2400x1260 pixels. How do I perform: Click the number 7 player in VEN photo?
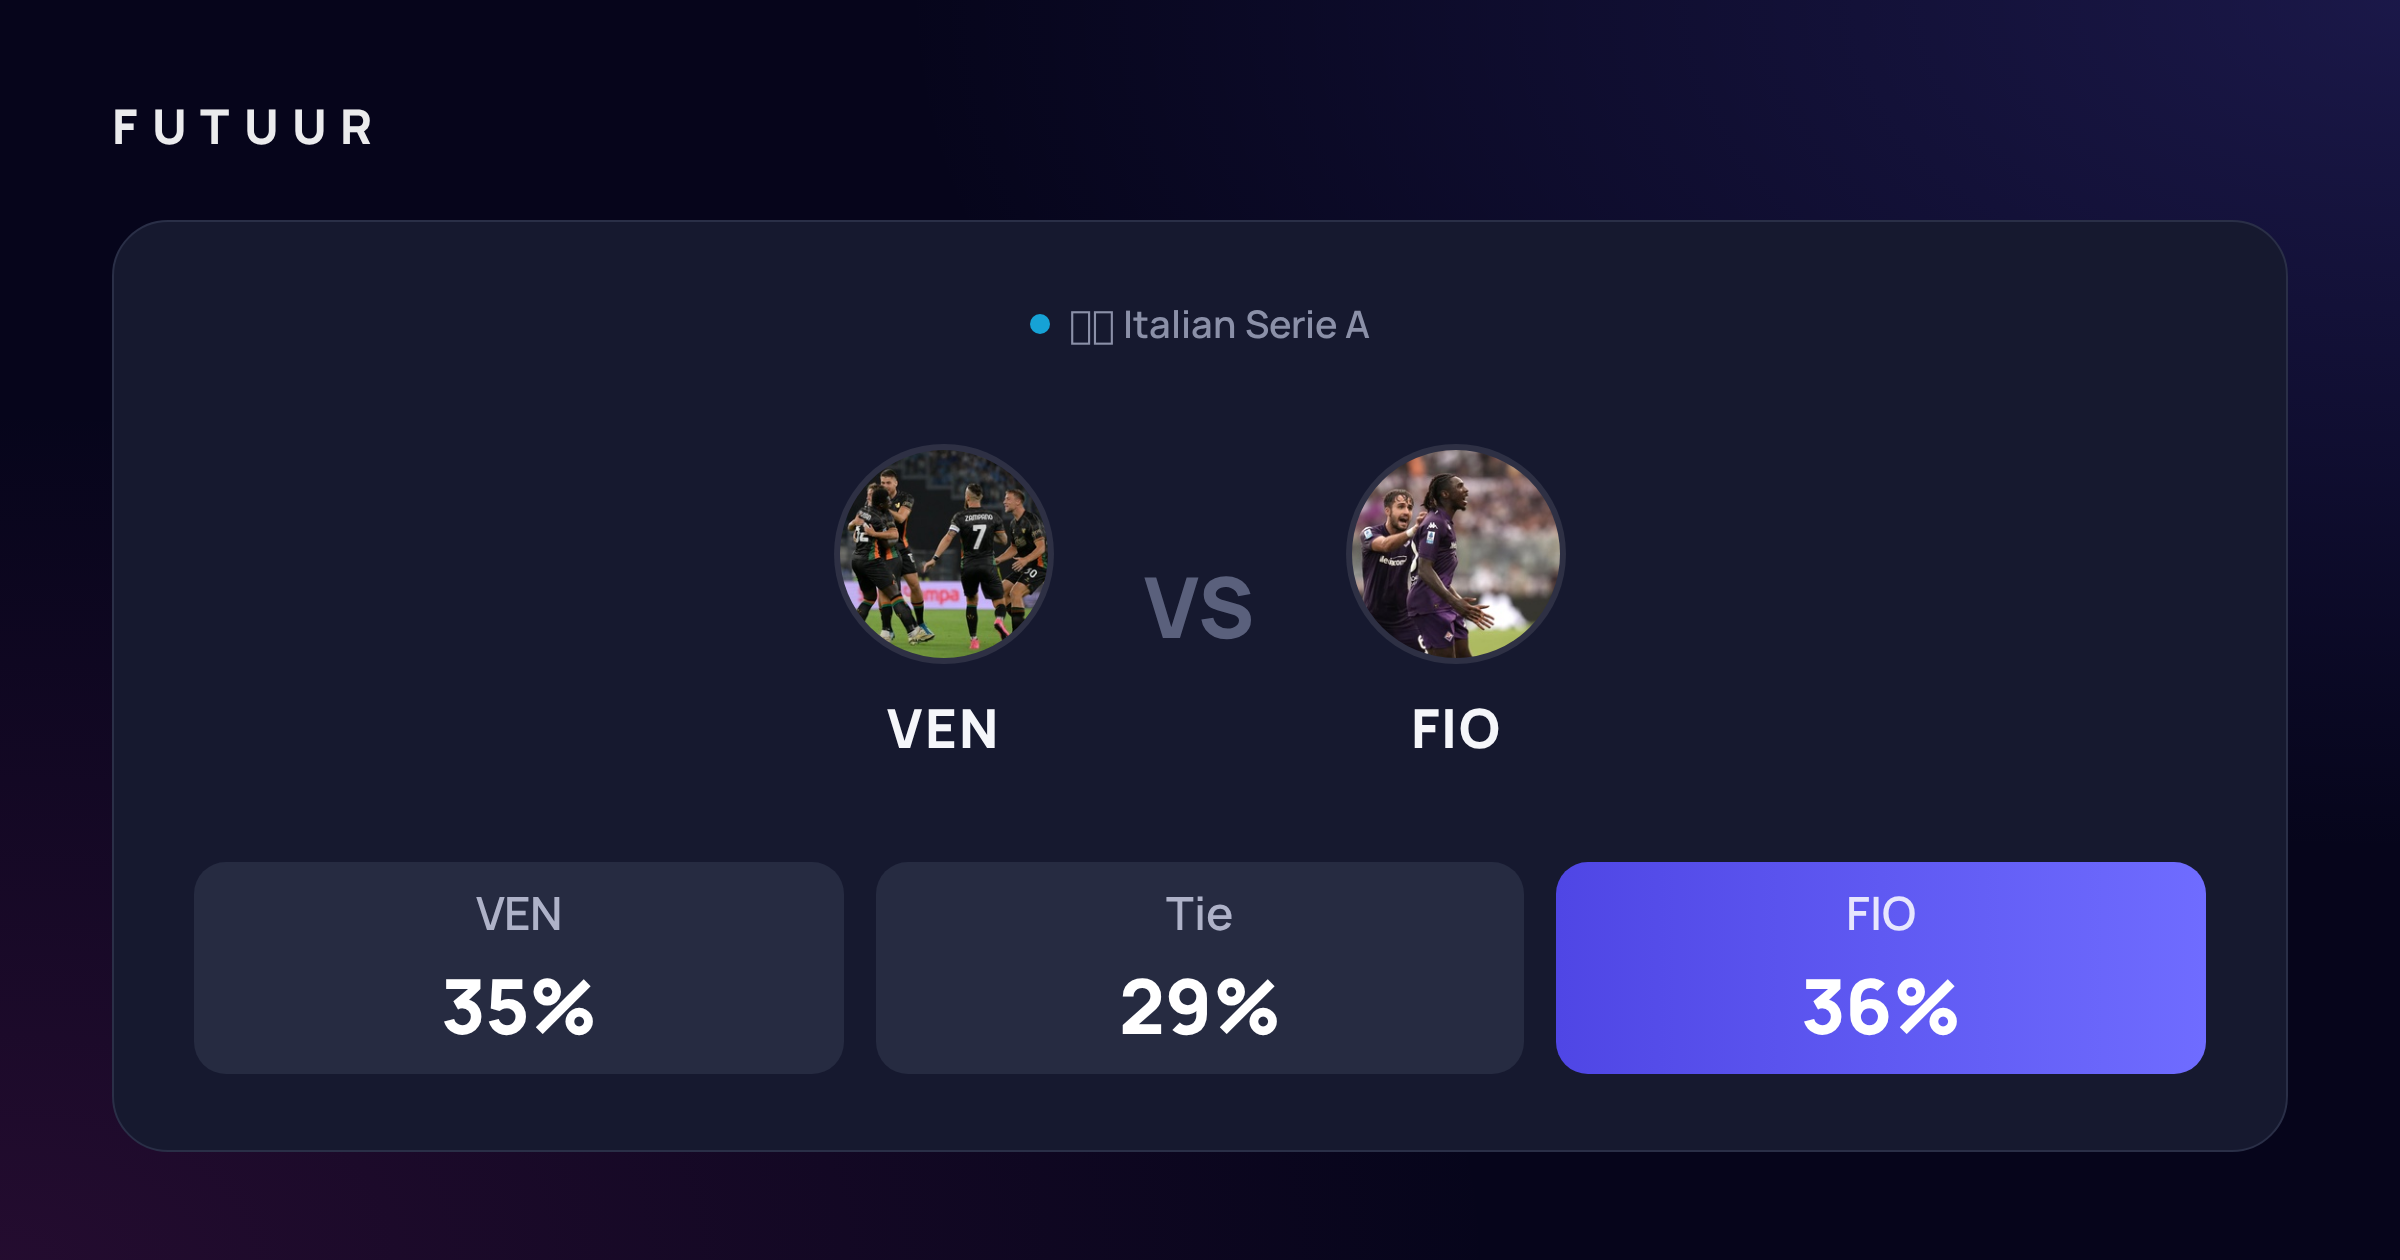click(x=978, y=560)
